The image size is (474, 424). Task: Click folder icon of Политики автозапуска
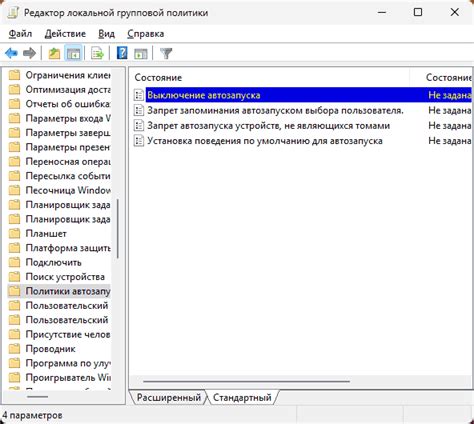click(14, 291)
